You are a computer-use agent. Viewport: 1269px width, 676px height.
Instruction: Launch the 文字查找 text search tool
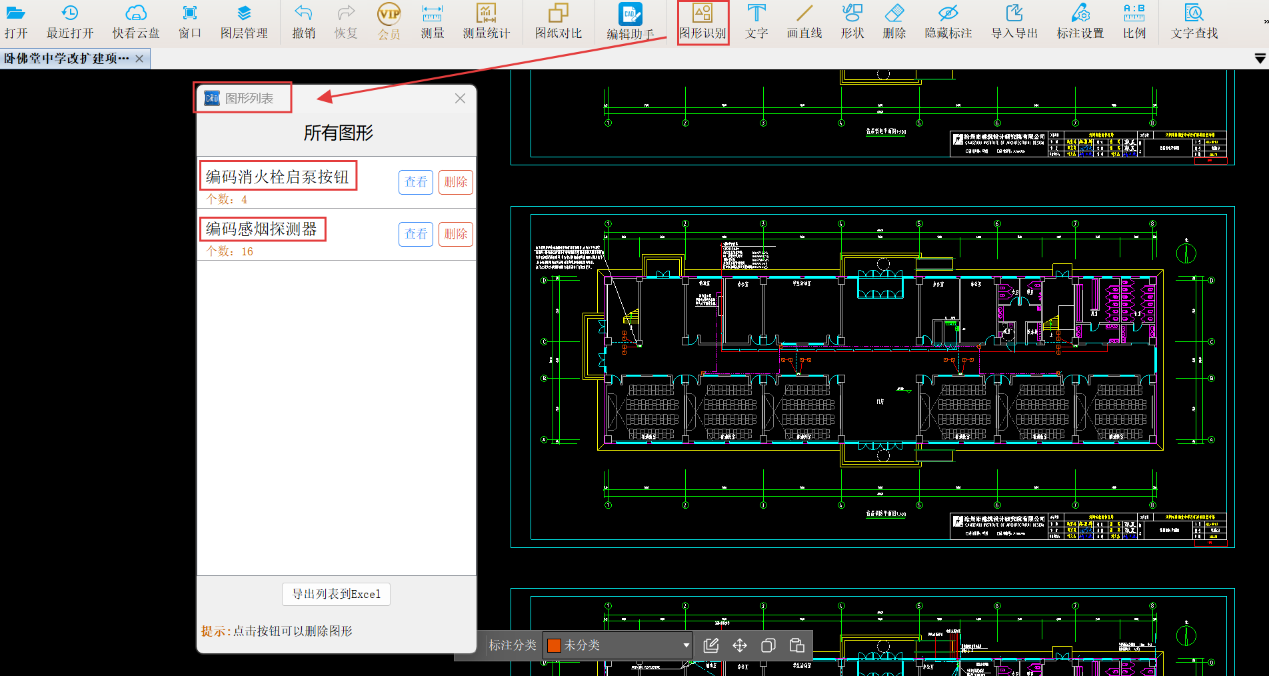[x=1194, y=21]
